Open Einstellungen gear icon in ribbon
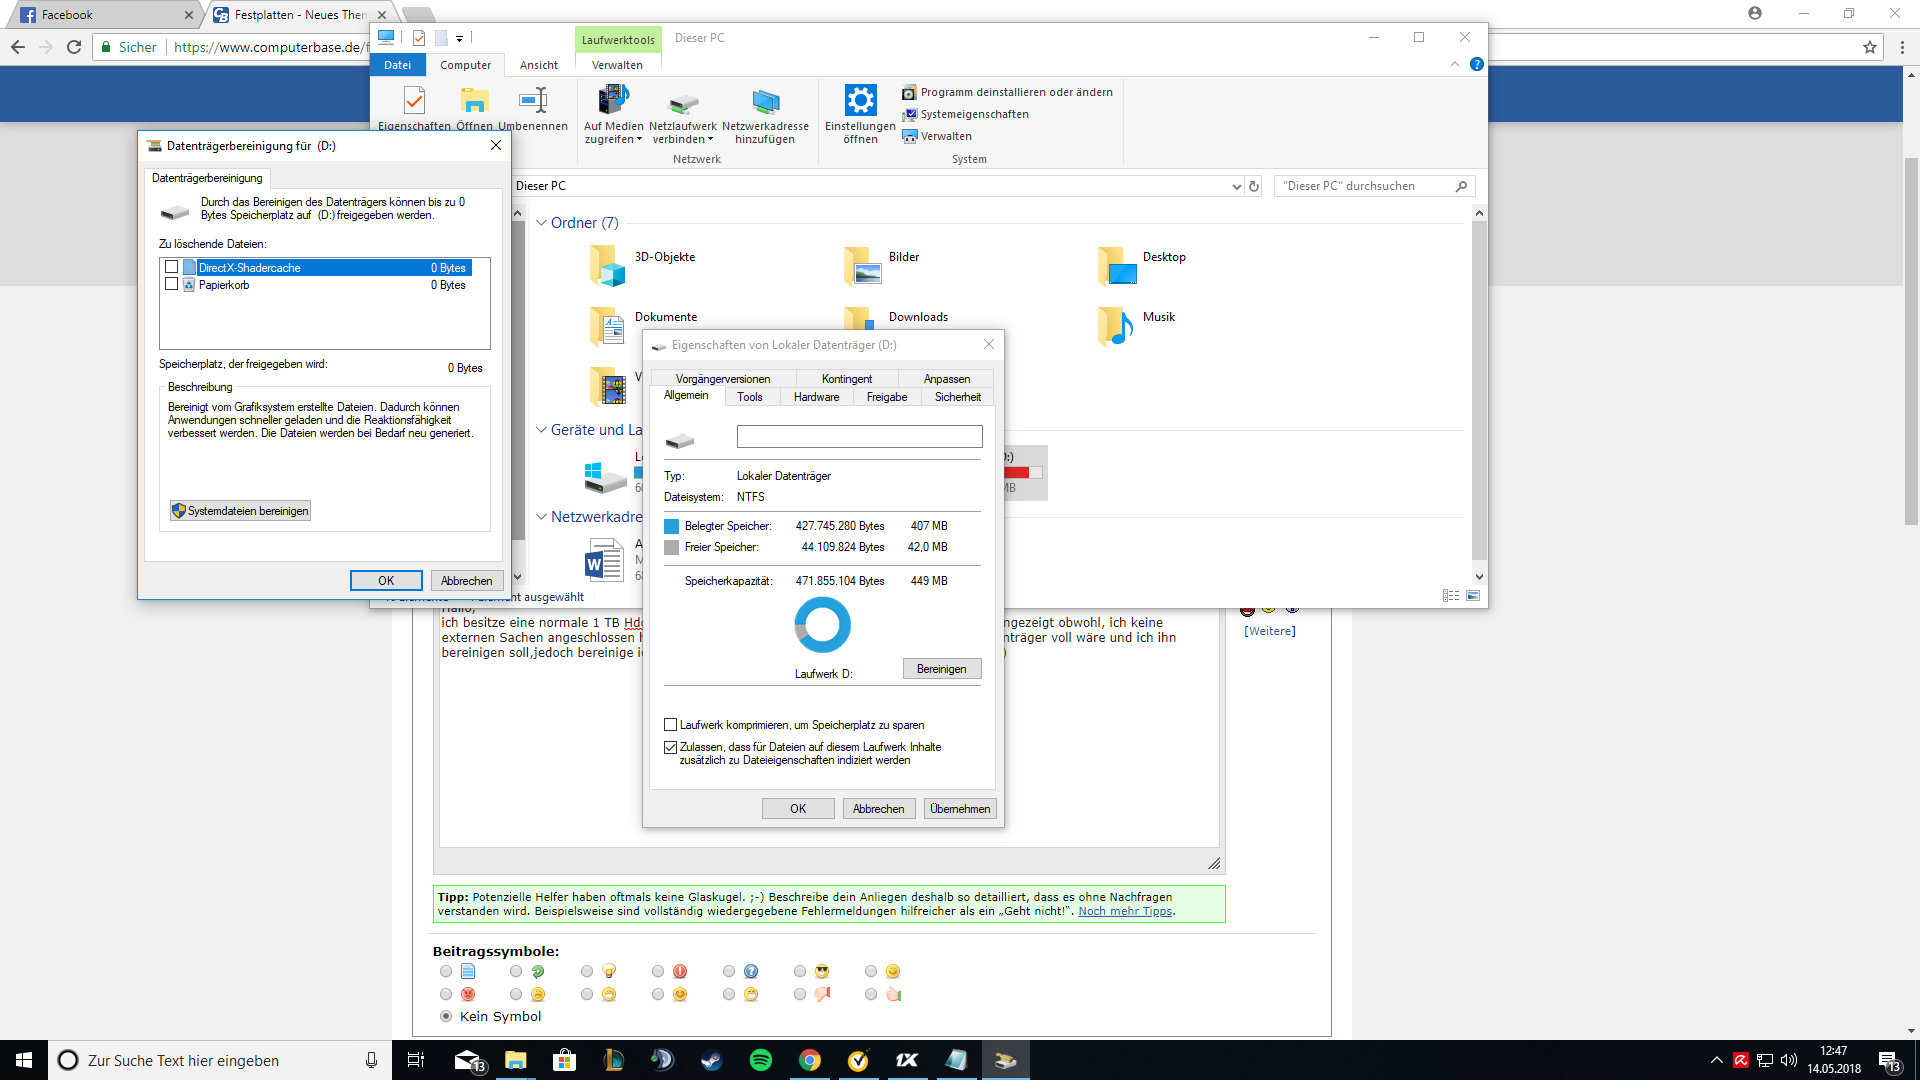Image resolution: width=1920 pixels, height=1080 pixels. pyautogui.click(x=860, y=101)
